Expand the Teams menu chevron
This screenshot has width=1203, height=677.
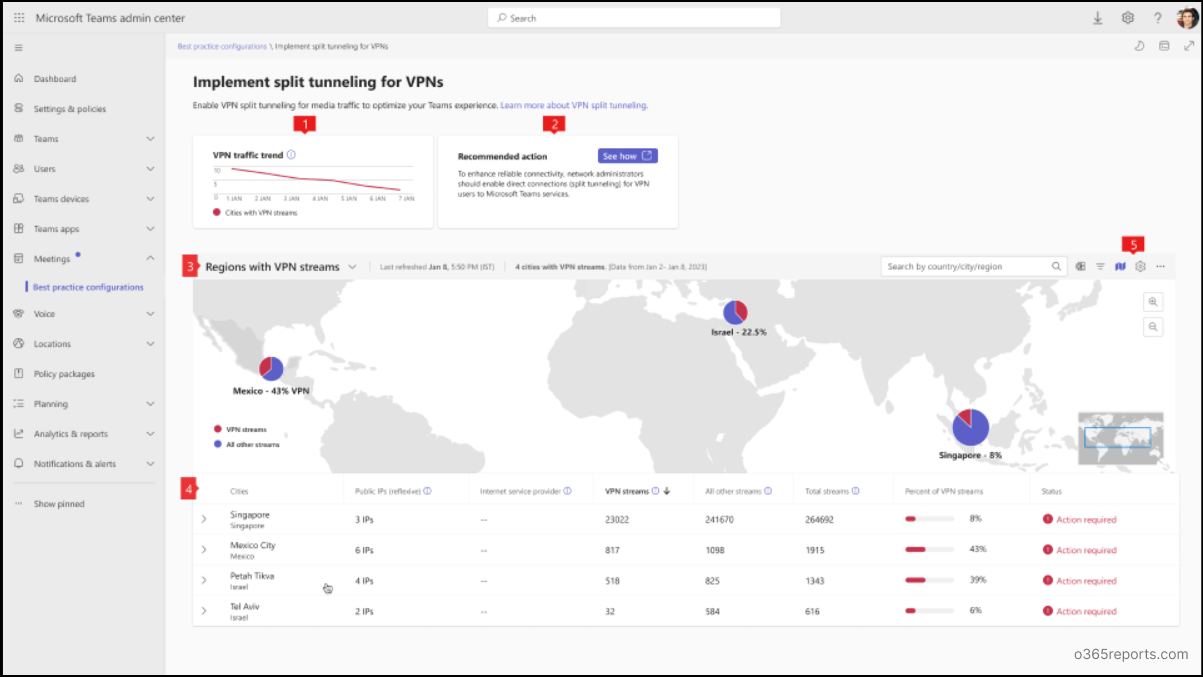pyautogui.click(x=150, y=139)
